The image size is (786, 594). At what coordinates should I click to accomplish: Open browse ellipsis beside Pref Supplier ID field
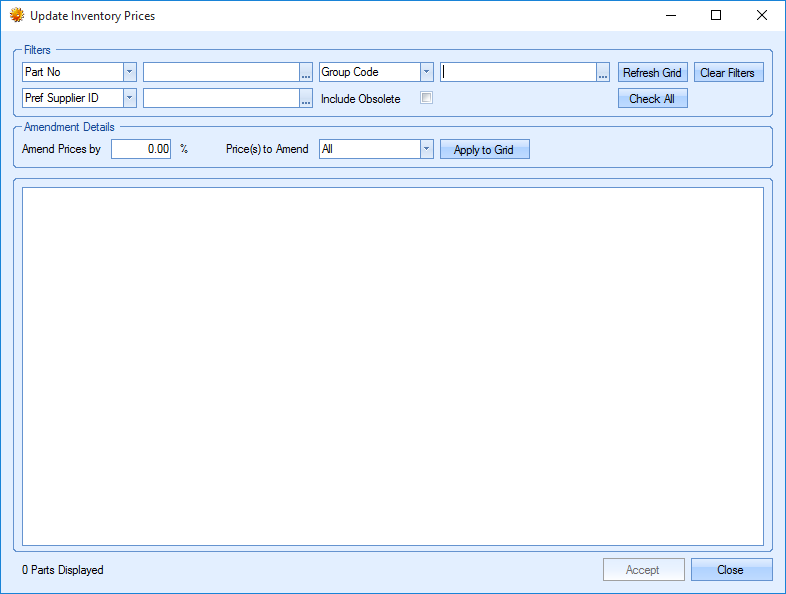click(x=306, y=98)
